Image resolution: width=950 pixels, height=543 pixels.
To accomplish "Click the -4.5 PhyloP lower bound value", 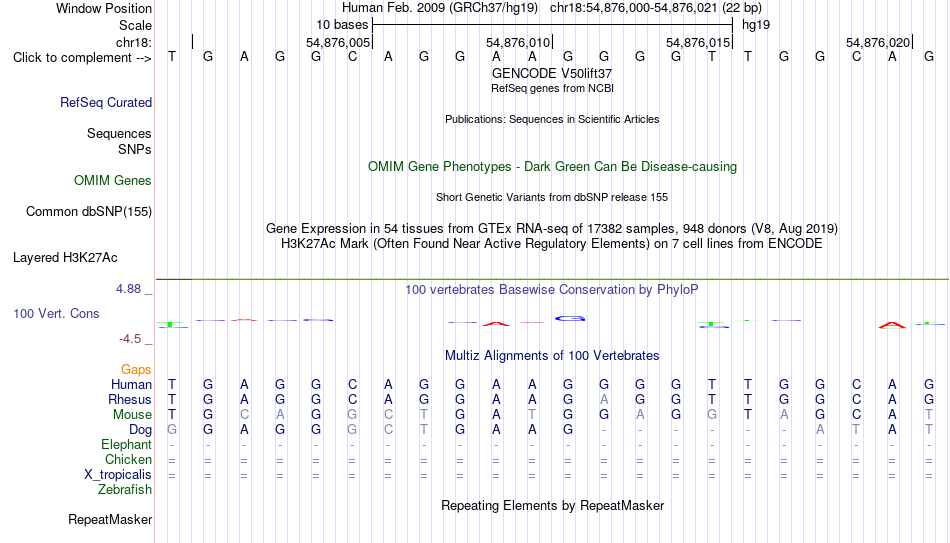I will click(x=130, y=339).
